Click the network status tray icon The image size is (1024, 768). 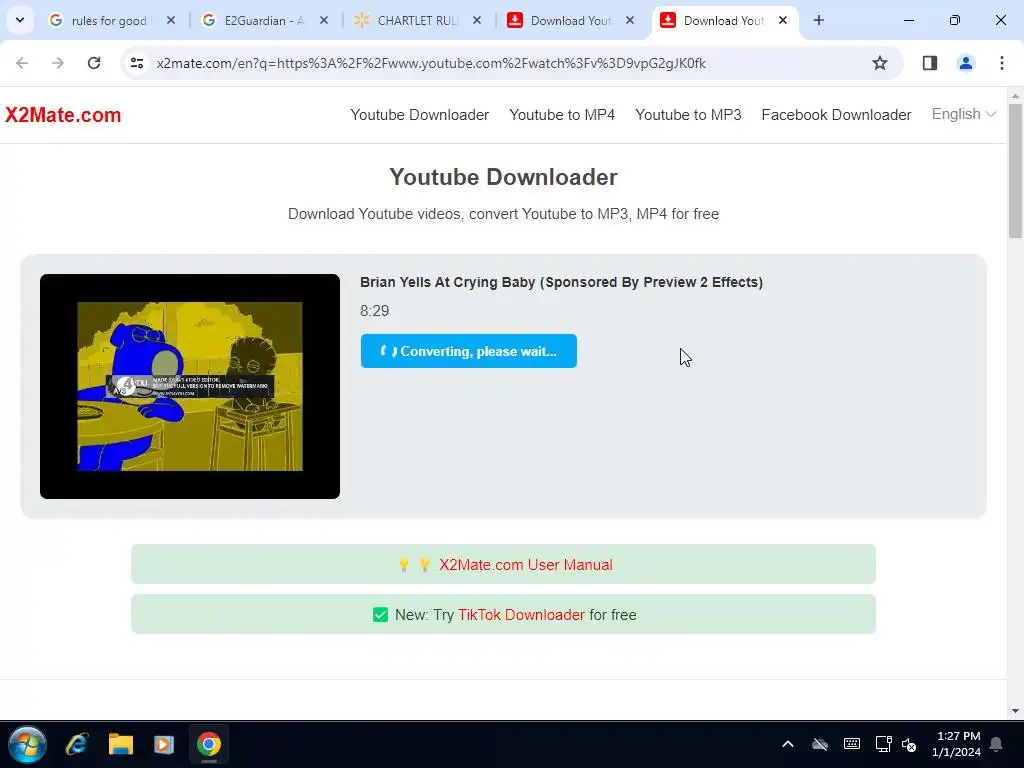[x=884, y=744]
